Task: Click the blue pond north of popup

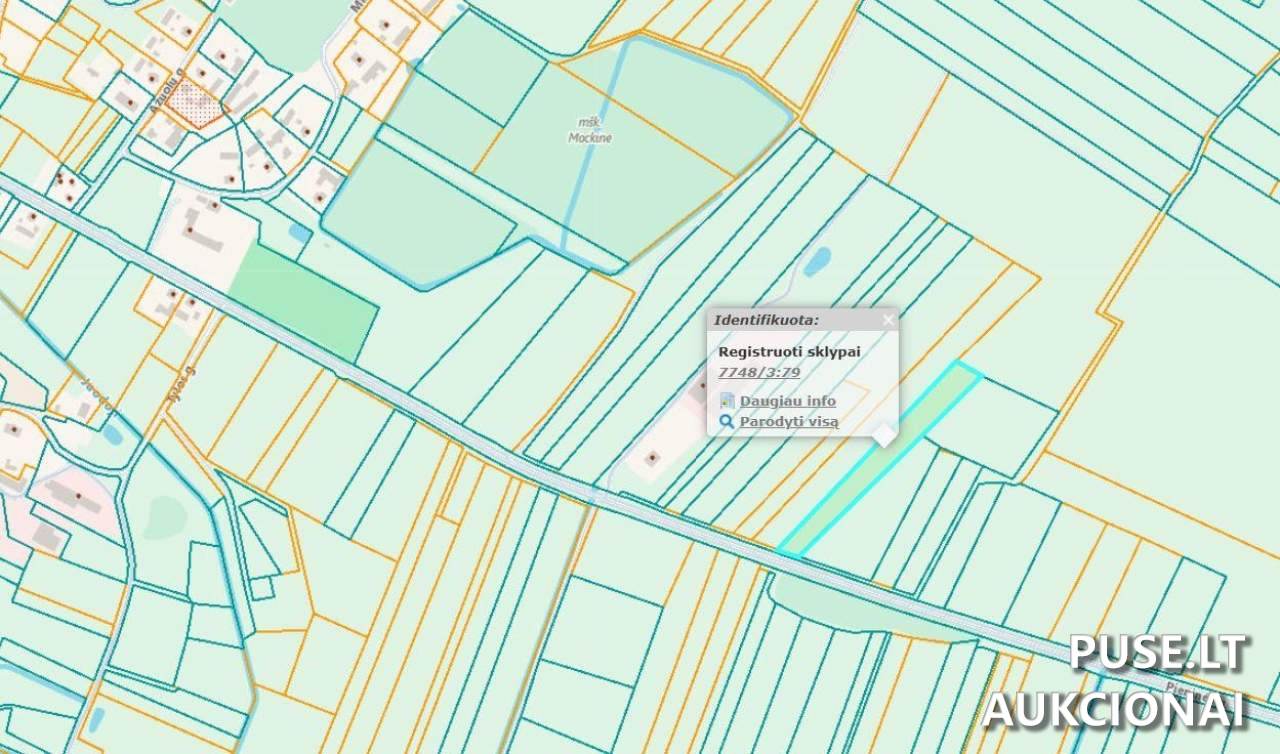Action: [x=817, y=261]
